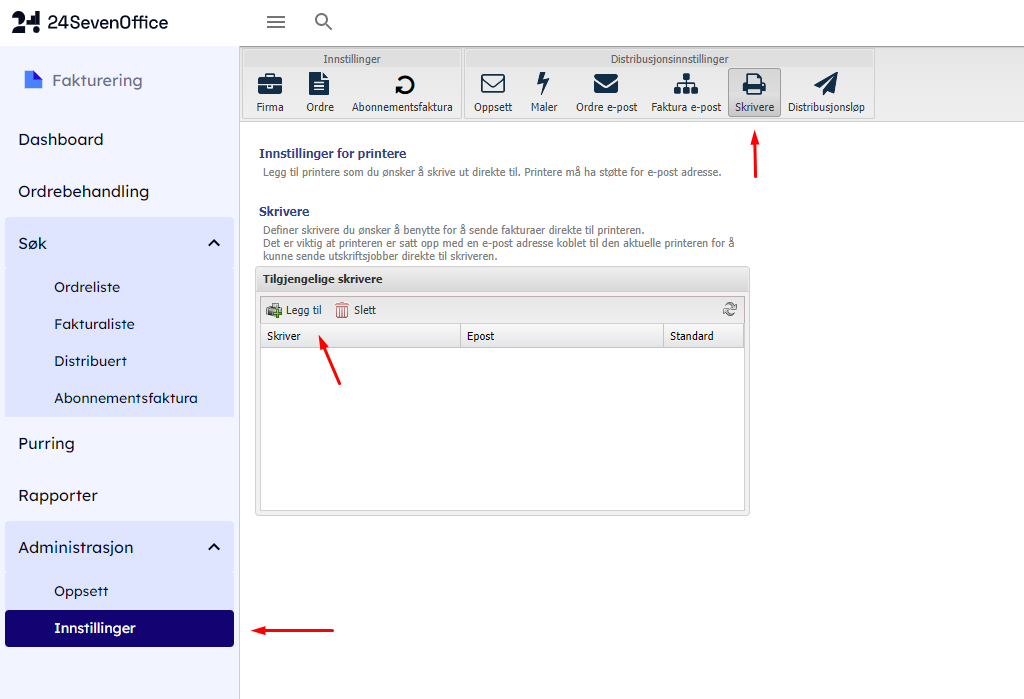The image size is (1024, 699).
Task: Open Abonnementsfaktura settings in toolbar
Action: click(x=402, y=85)
